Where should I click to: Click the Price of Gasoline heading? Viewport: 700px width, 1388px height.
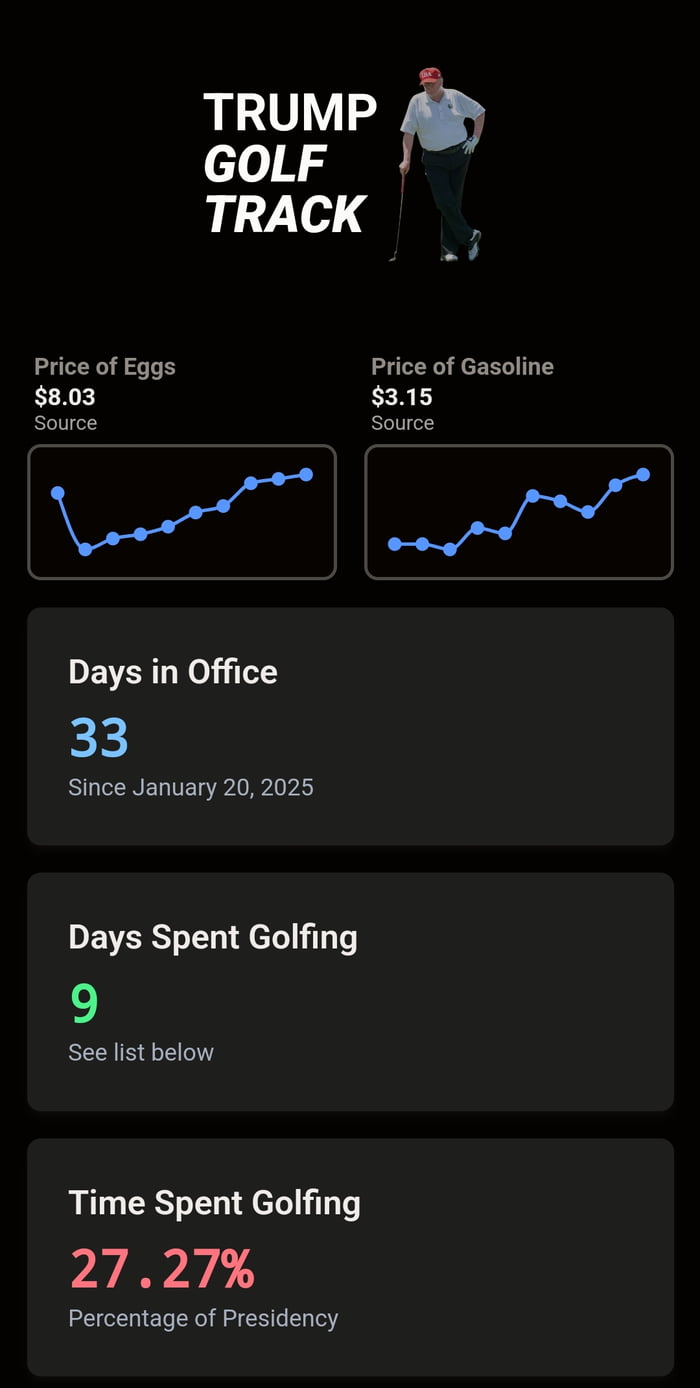[462, 367]
